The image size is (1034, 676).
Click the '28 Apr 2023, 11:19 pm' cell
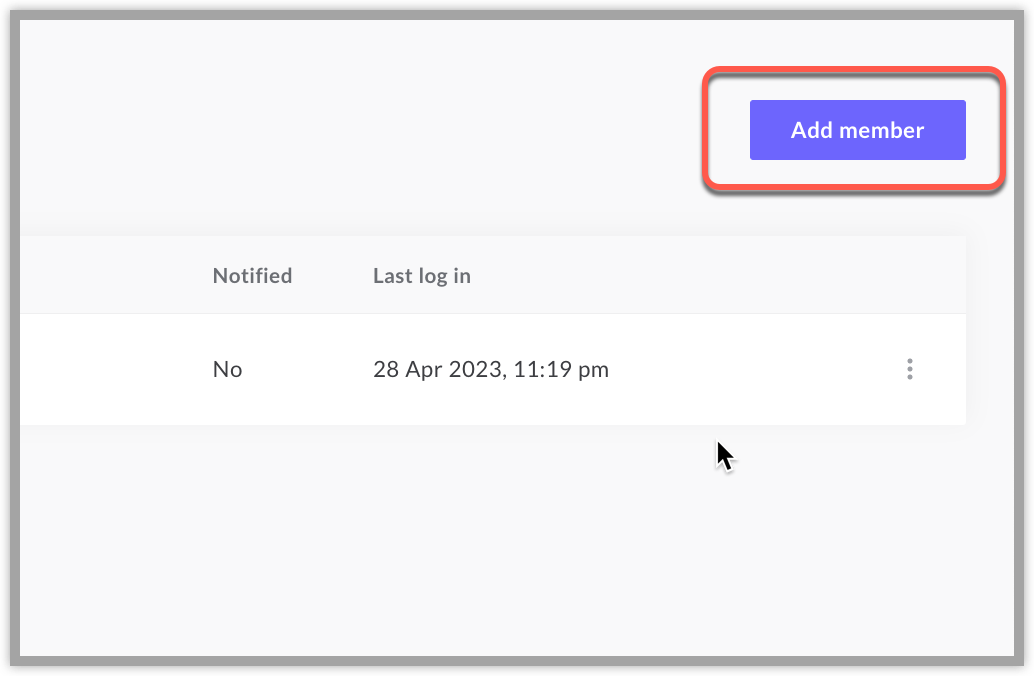pos(491,369)
